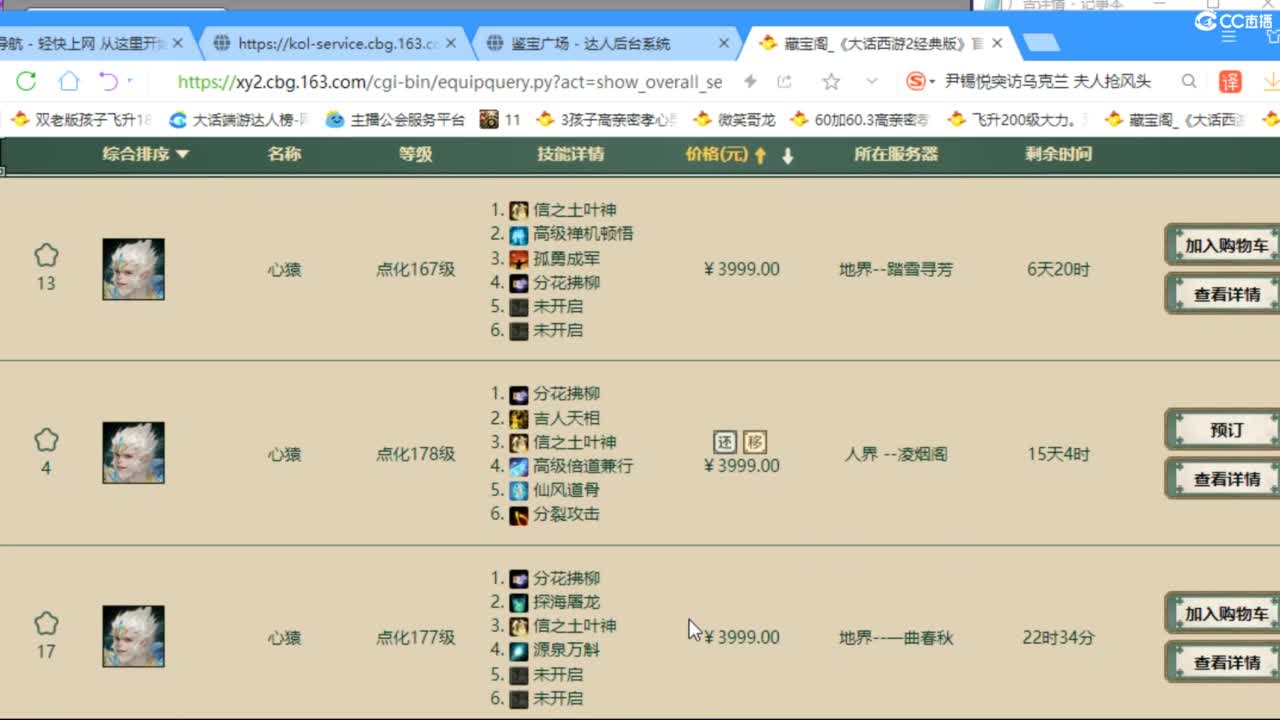Open a new tab with the new-tab button
The height and width of the screenshot is (720, 1280).
(x=1041, y=43)
